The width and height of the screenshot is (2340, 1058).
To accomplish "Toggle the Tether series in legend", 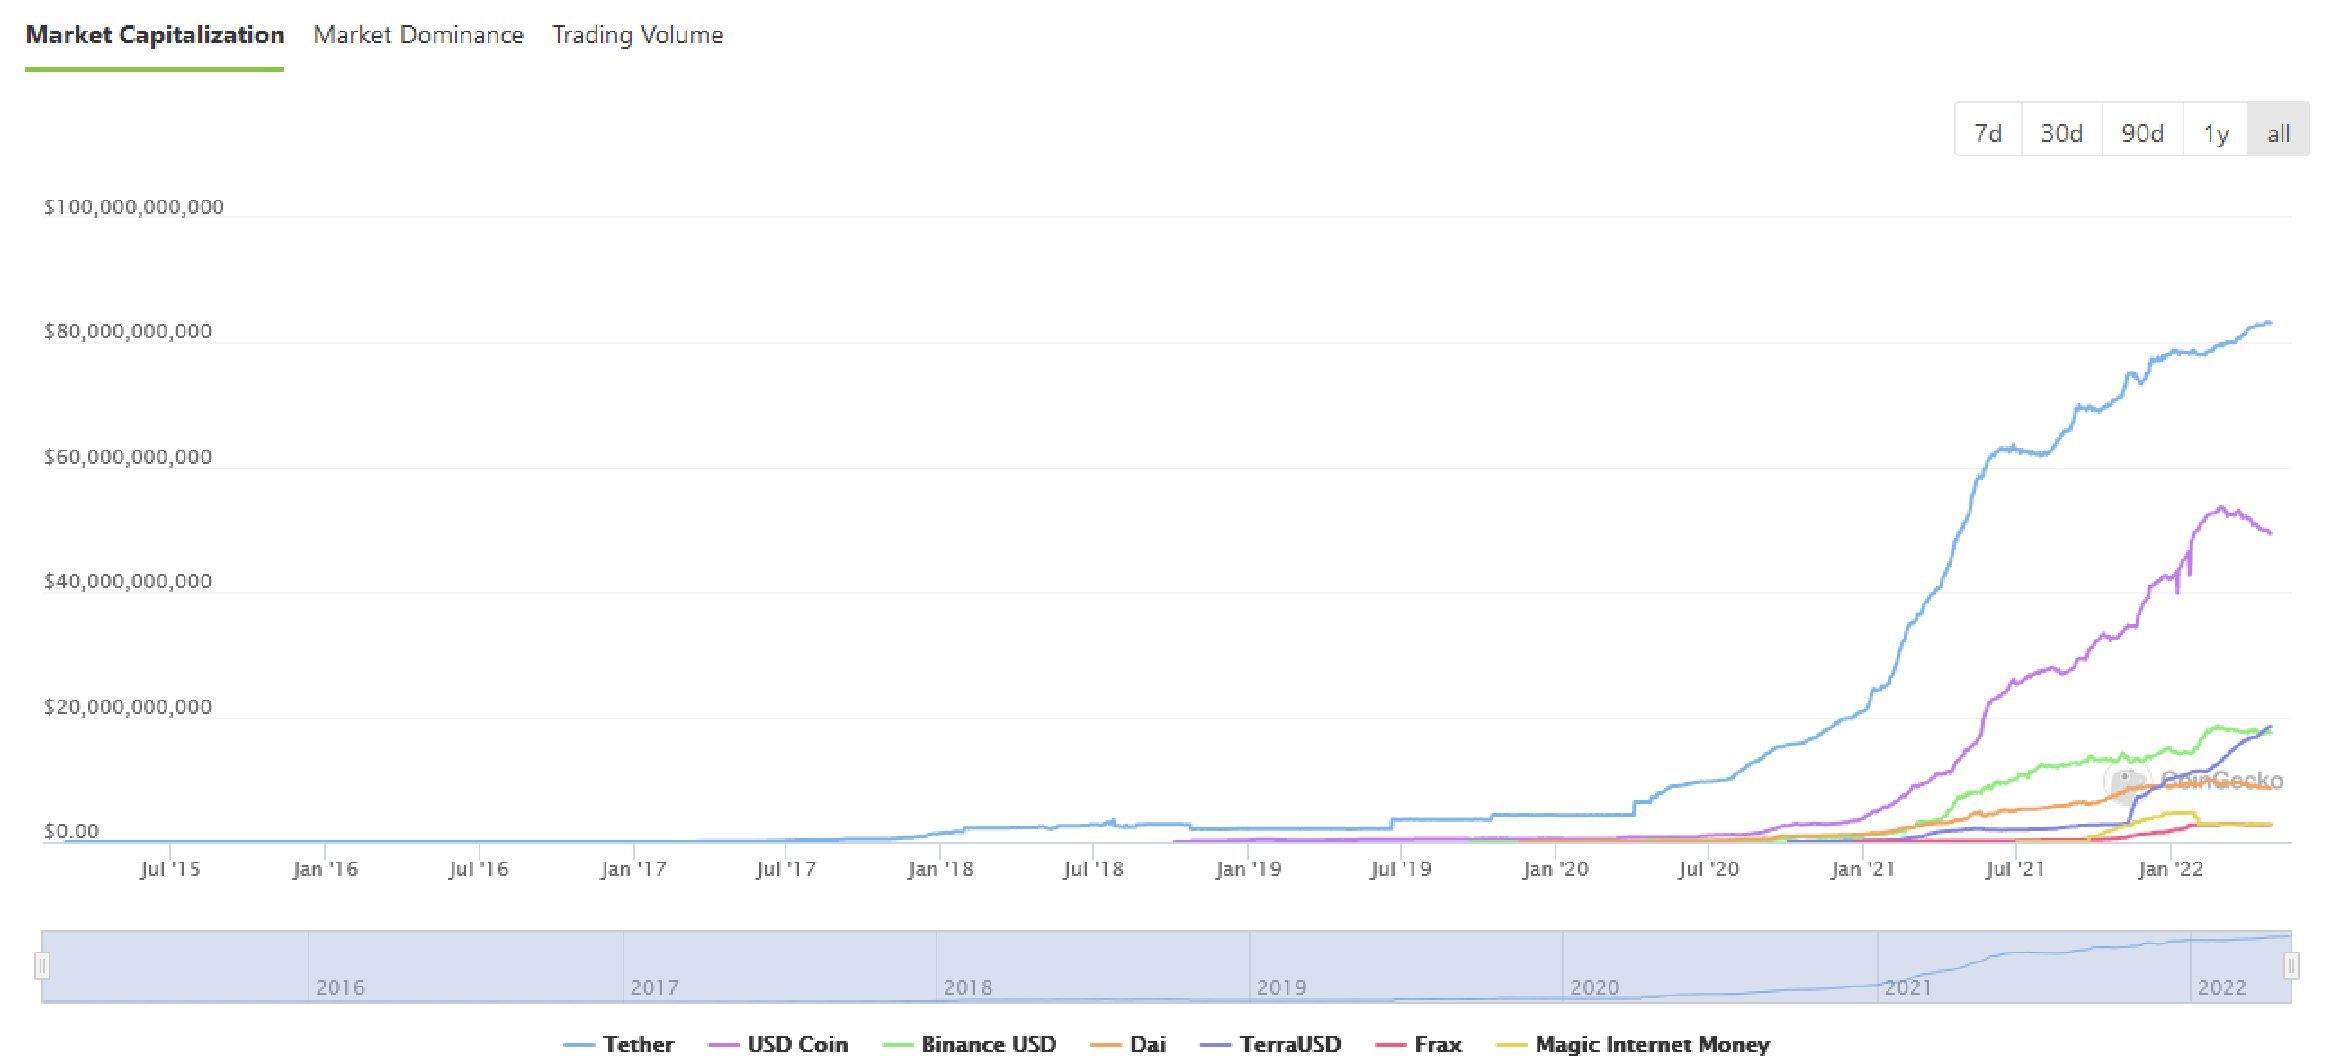I will tap(638, 1044).
